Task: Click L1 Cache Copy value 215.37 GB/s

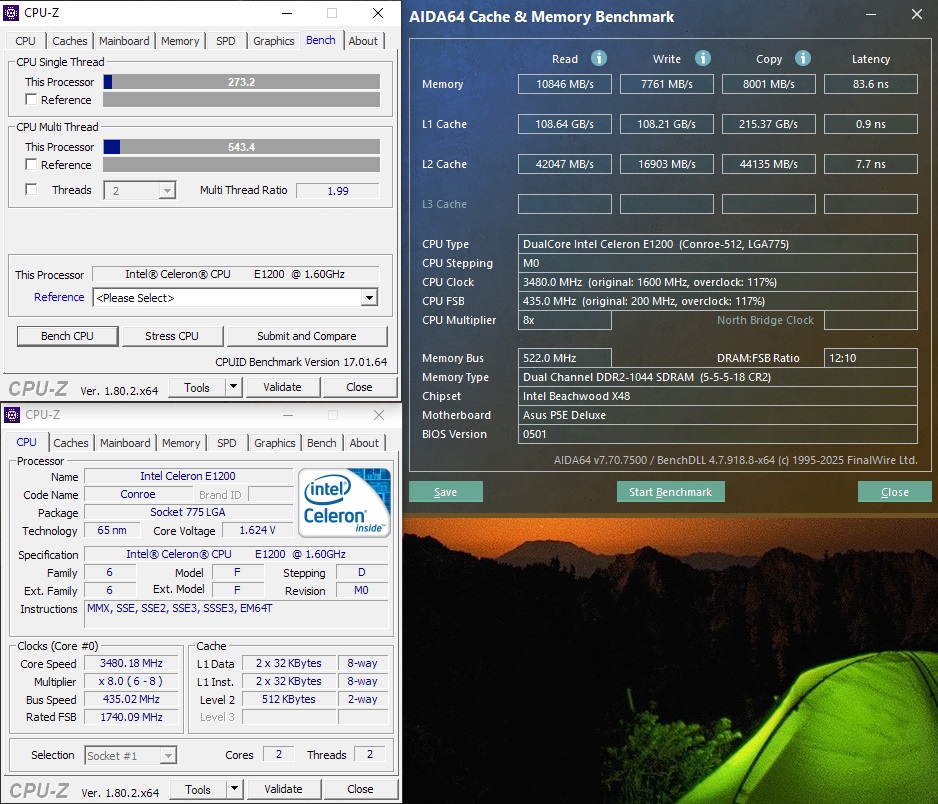Action: [x=769, y=124]
